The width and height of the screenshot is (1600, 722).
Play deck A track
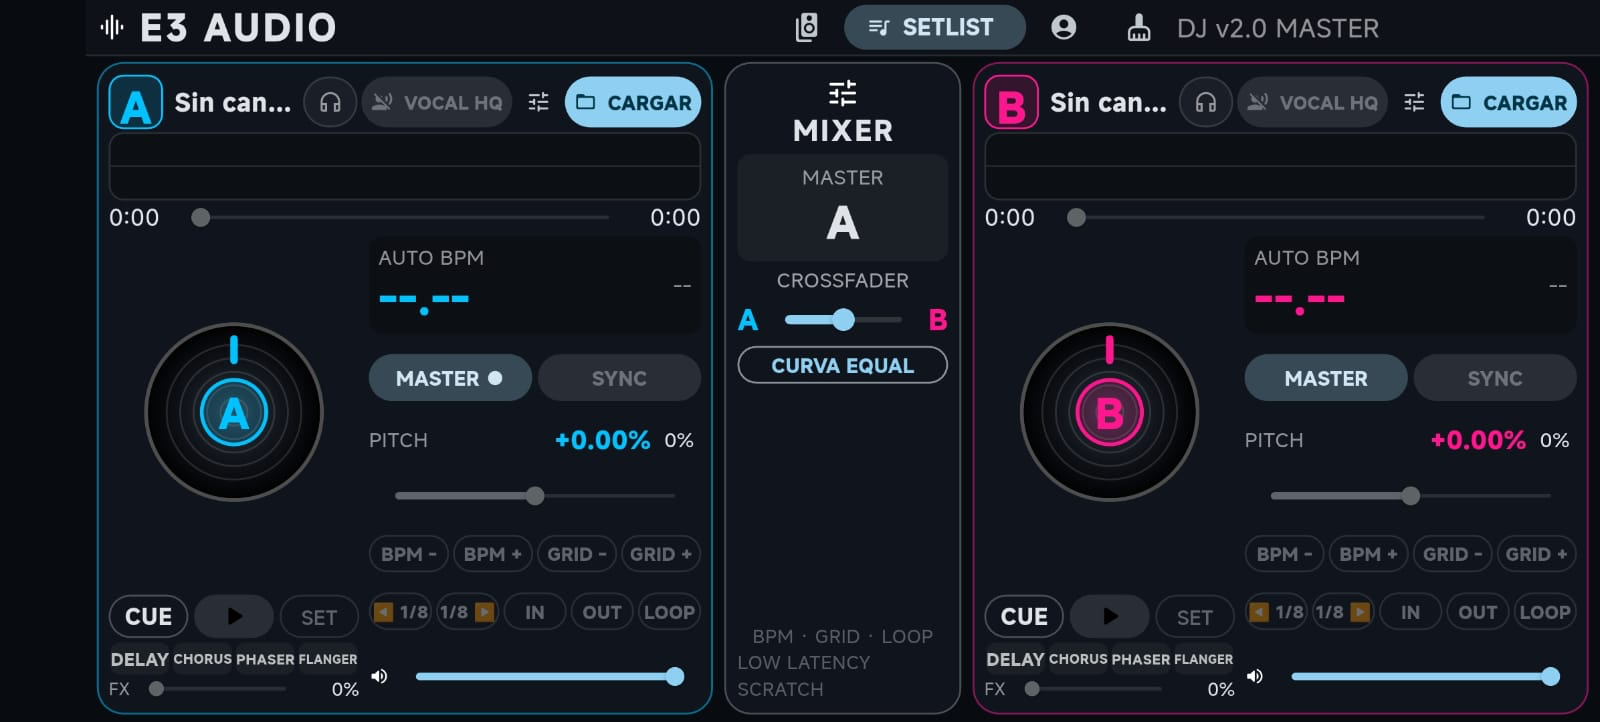tap(234, 616)
